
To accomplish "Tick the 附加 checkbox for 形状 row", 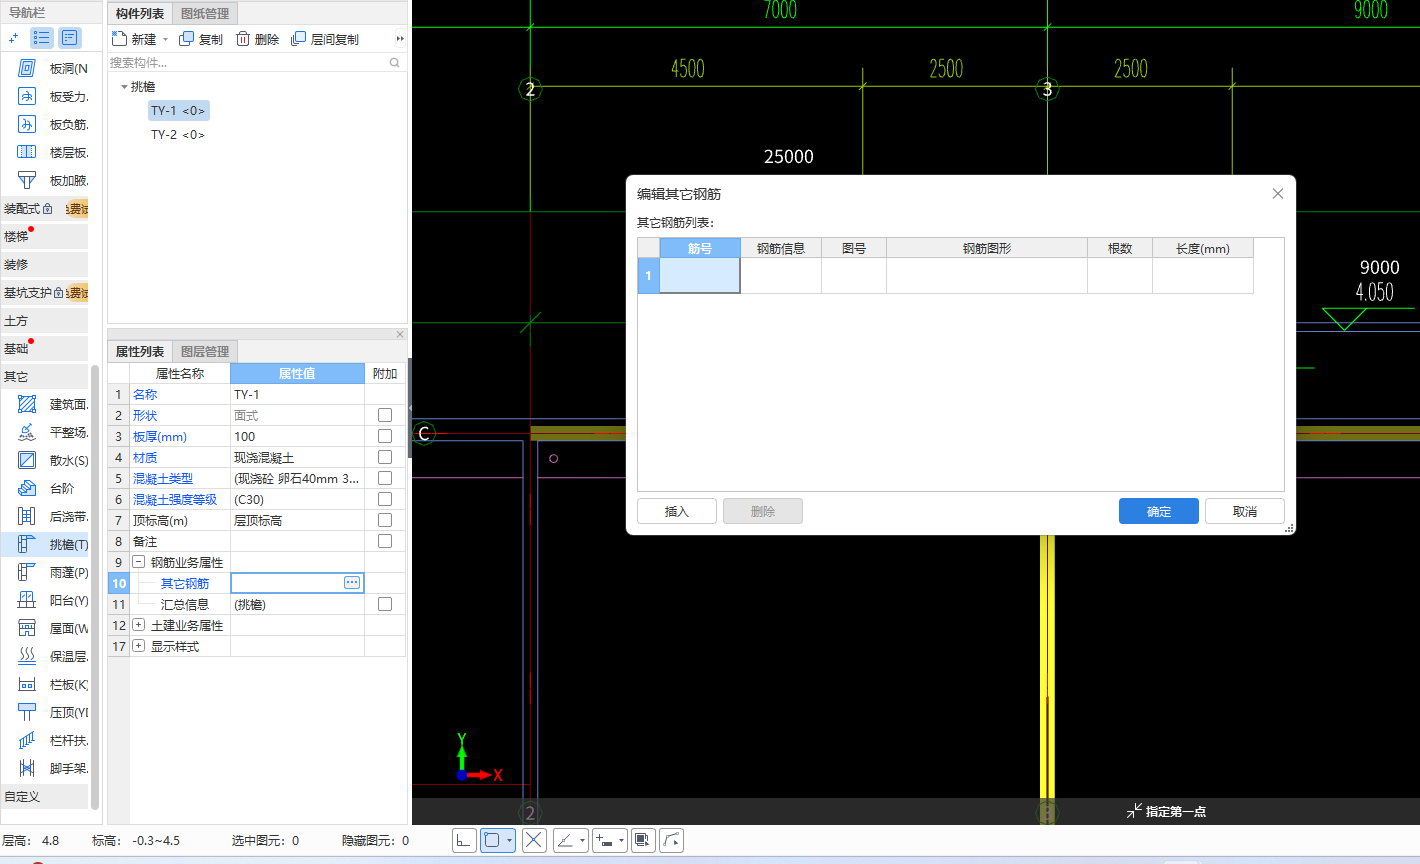I will pos(385,415).
